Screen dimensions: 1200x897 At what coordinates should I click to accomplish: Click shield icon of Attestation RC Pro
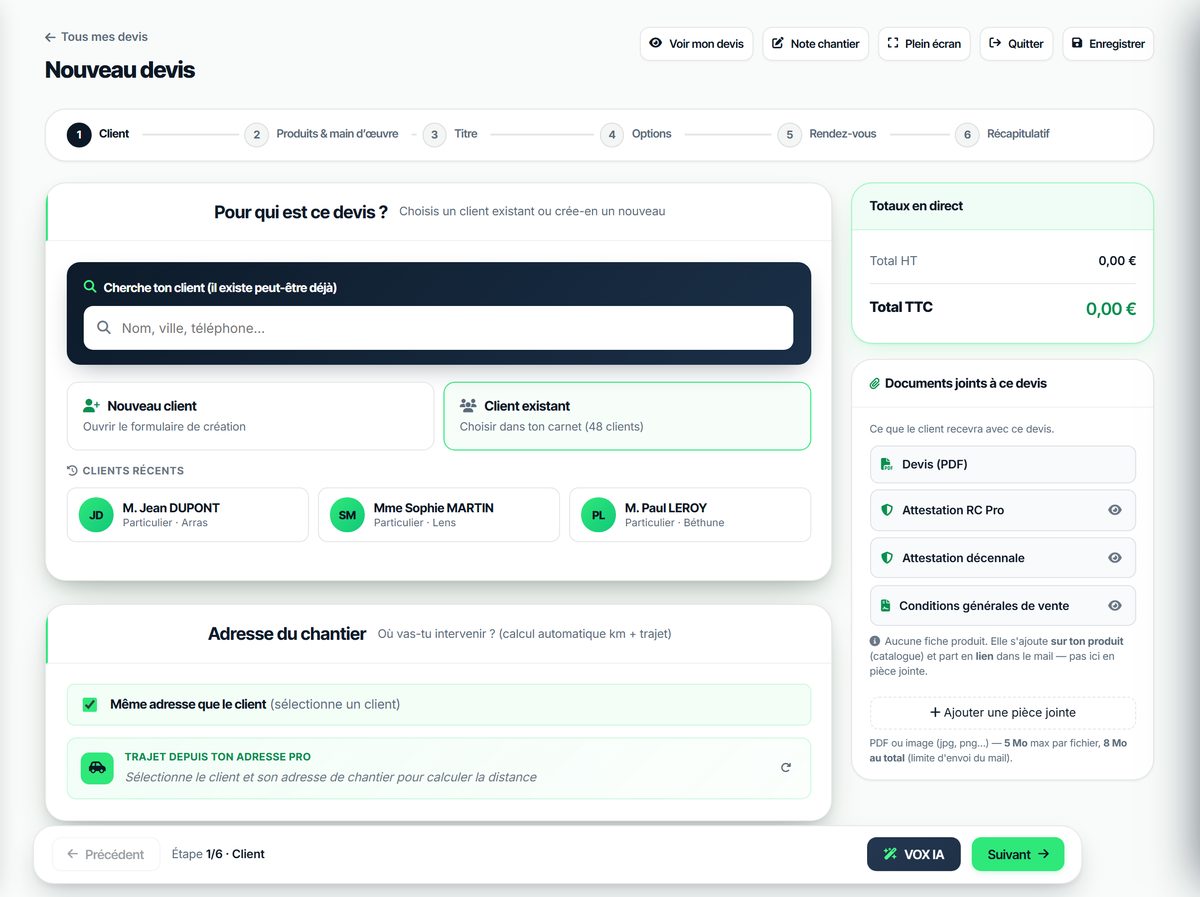(x=887, y=510)
